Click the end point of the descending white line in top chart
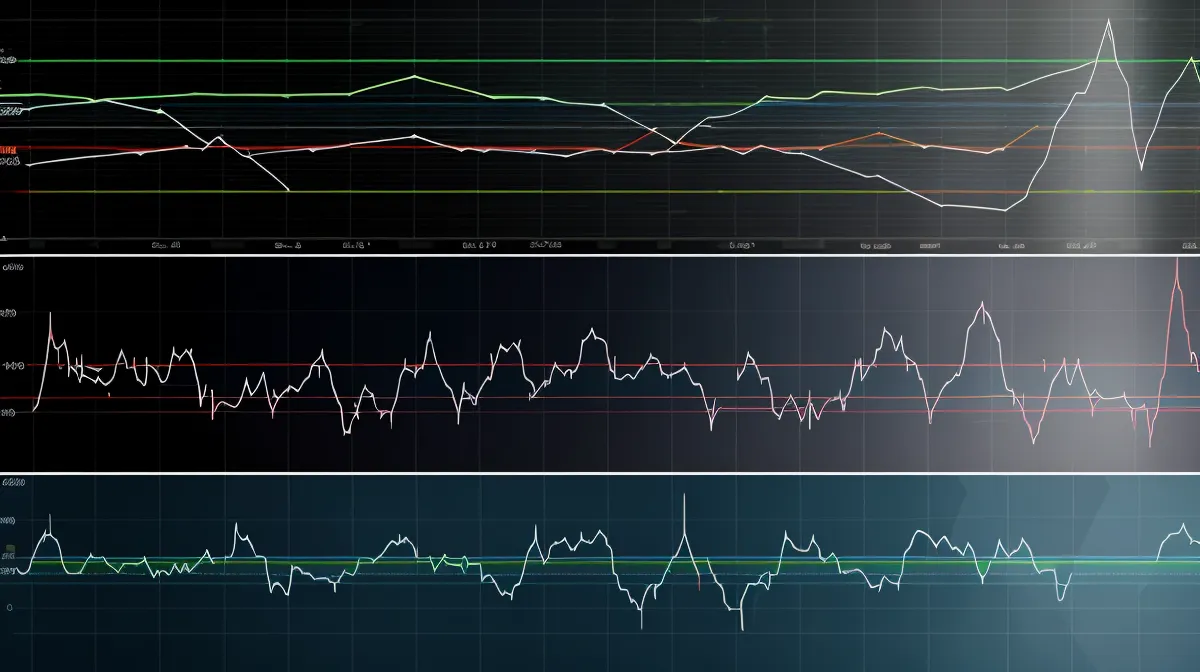The width and height of the screenshot is (1200, 672). pyautogui.click(x=289, y=190)
